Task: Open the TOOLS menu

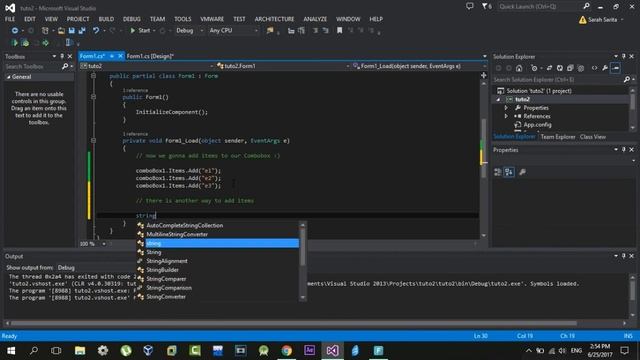Action: coord(182,19)
